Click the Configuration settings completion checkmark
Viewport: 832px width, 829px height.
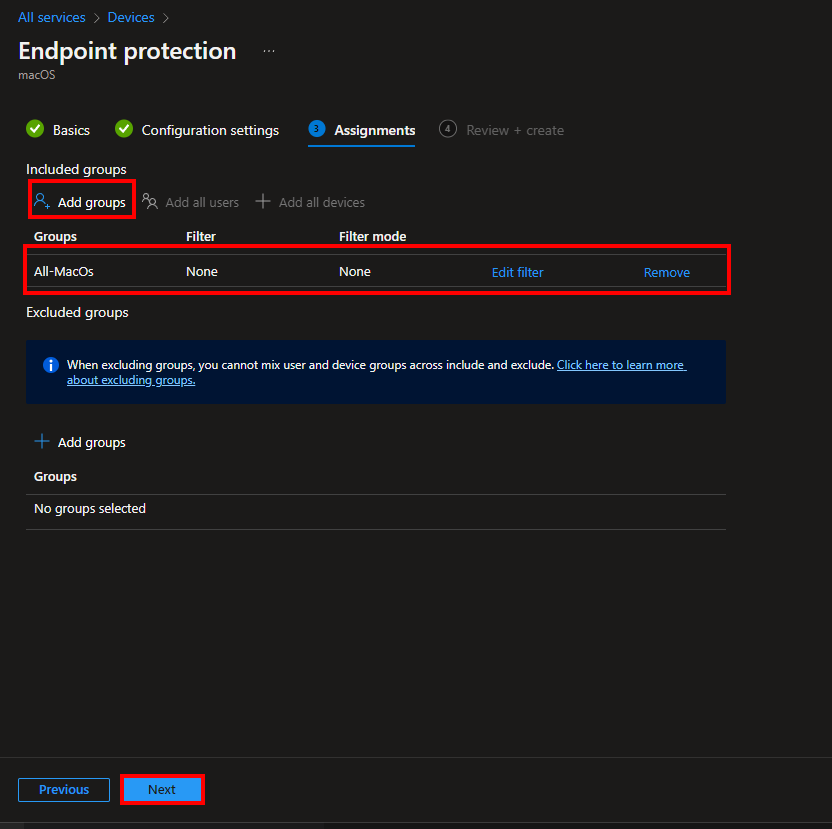coord(123,129)
